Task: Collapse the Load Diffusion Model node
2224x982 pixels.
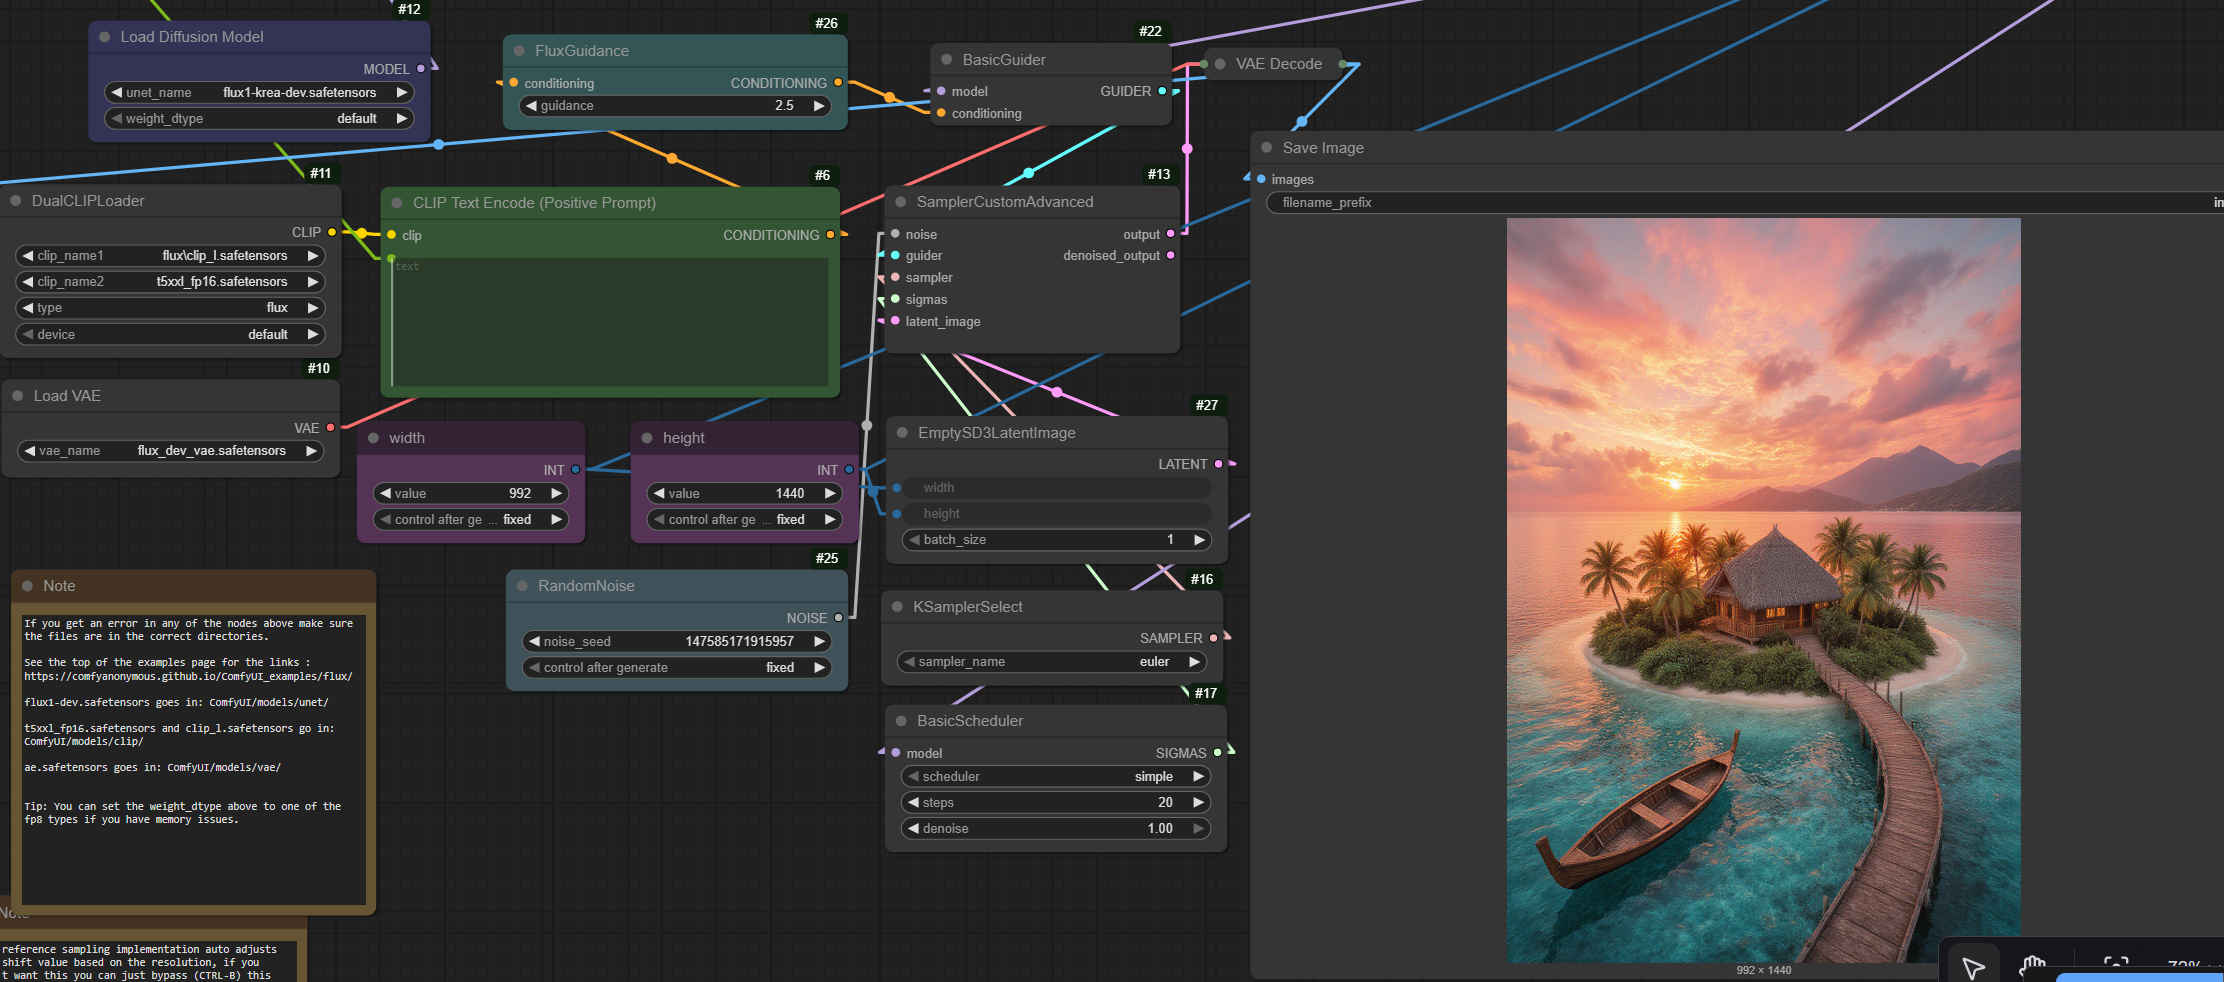Action: tap(104, 37)
